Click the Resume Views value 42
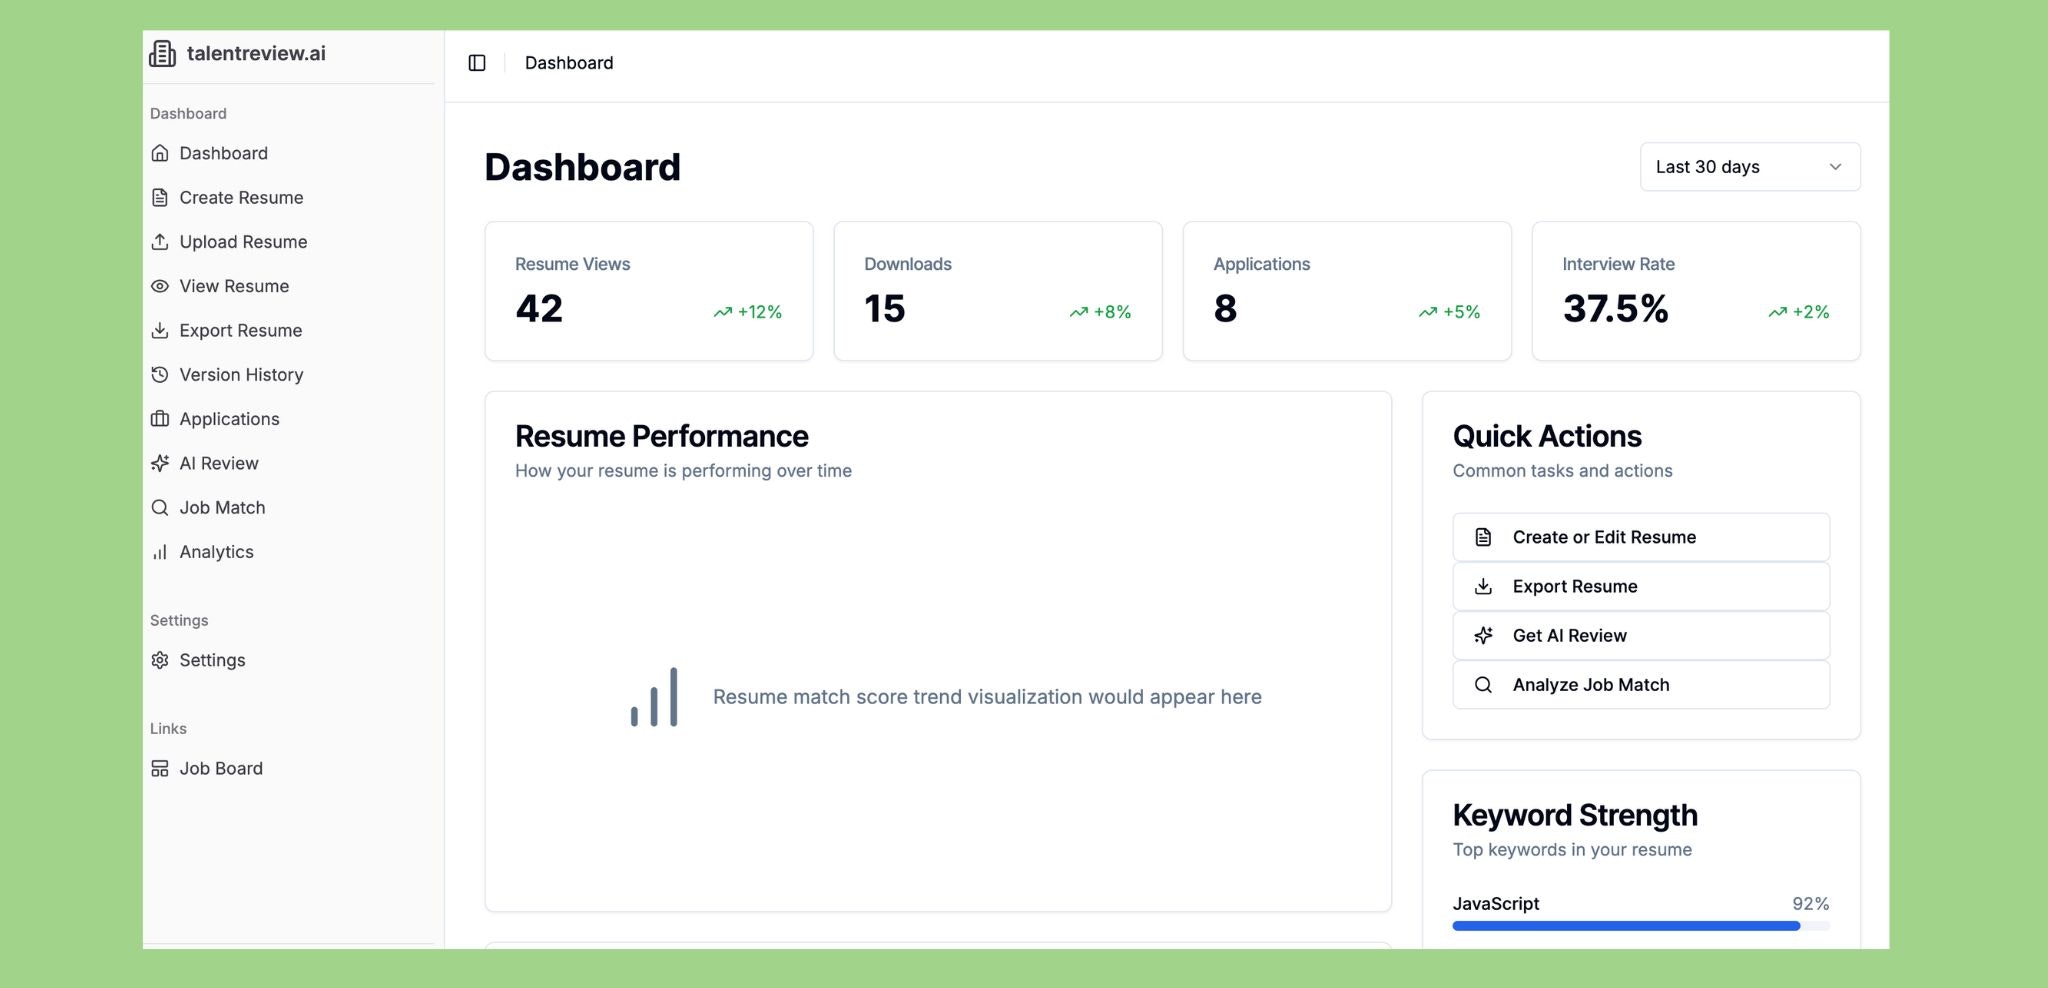 tap(539, 308)
